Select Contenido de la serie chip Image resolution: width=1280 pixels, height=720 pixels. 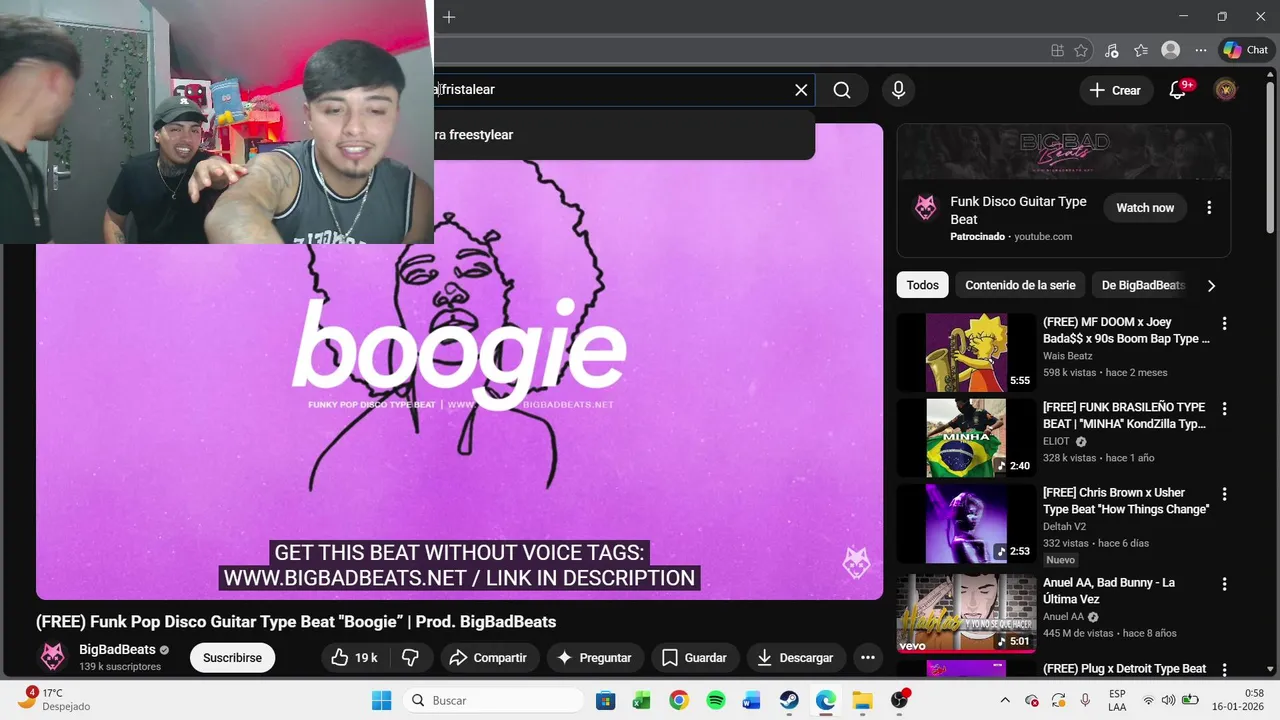pos(1020,285)
